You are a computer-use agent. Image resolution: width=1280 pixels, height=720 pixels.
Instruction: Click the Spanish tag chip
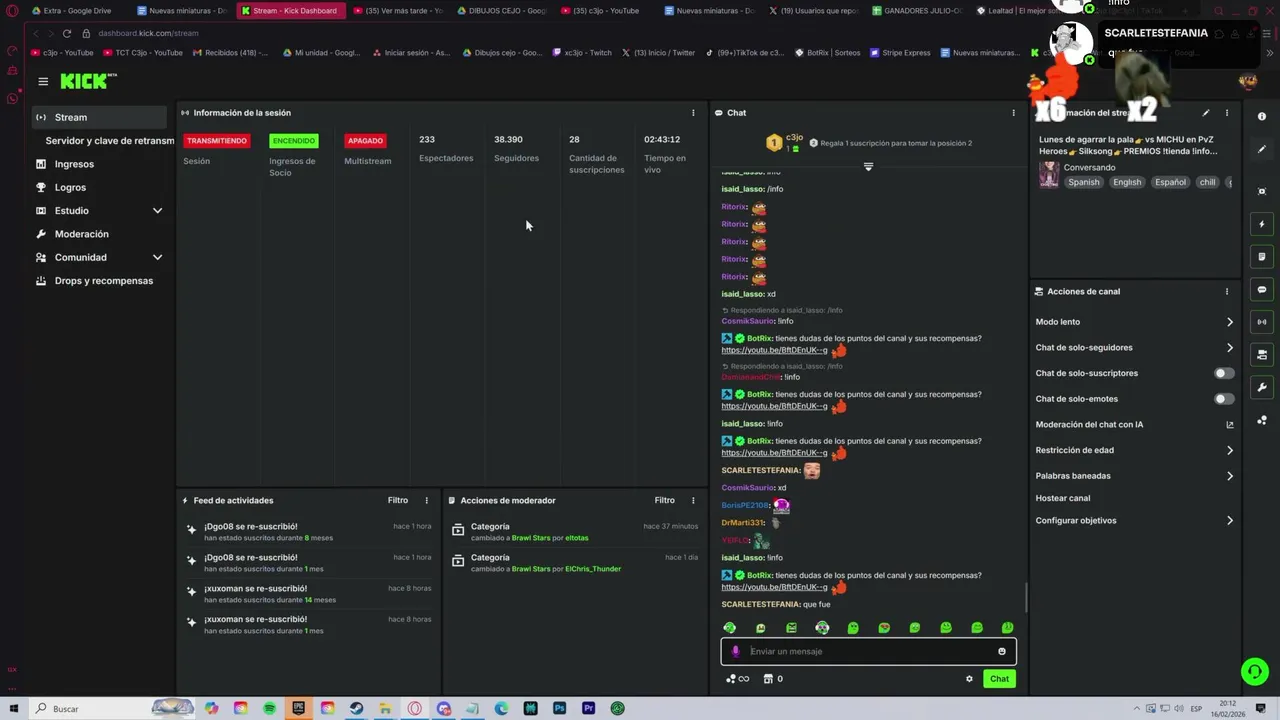tap(1083, 182)
